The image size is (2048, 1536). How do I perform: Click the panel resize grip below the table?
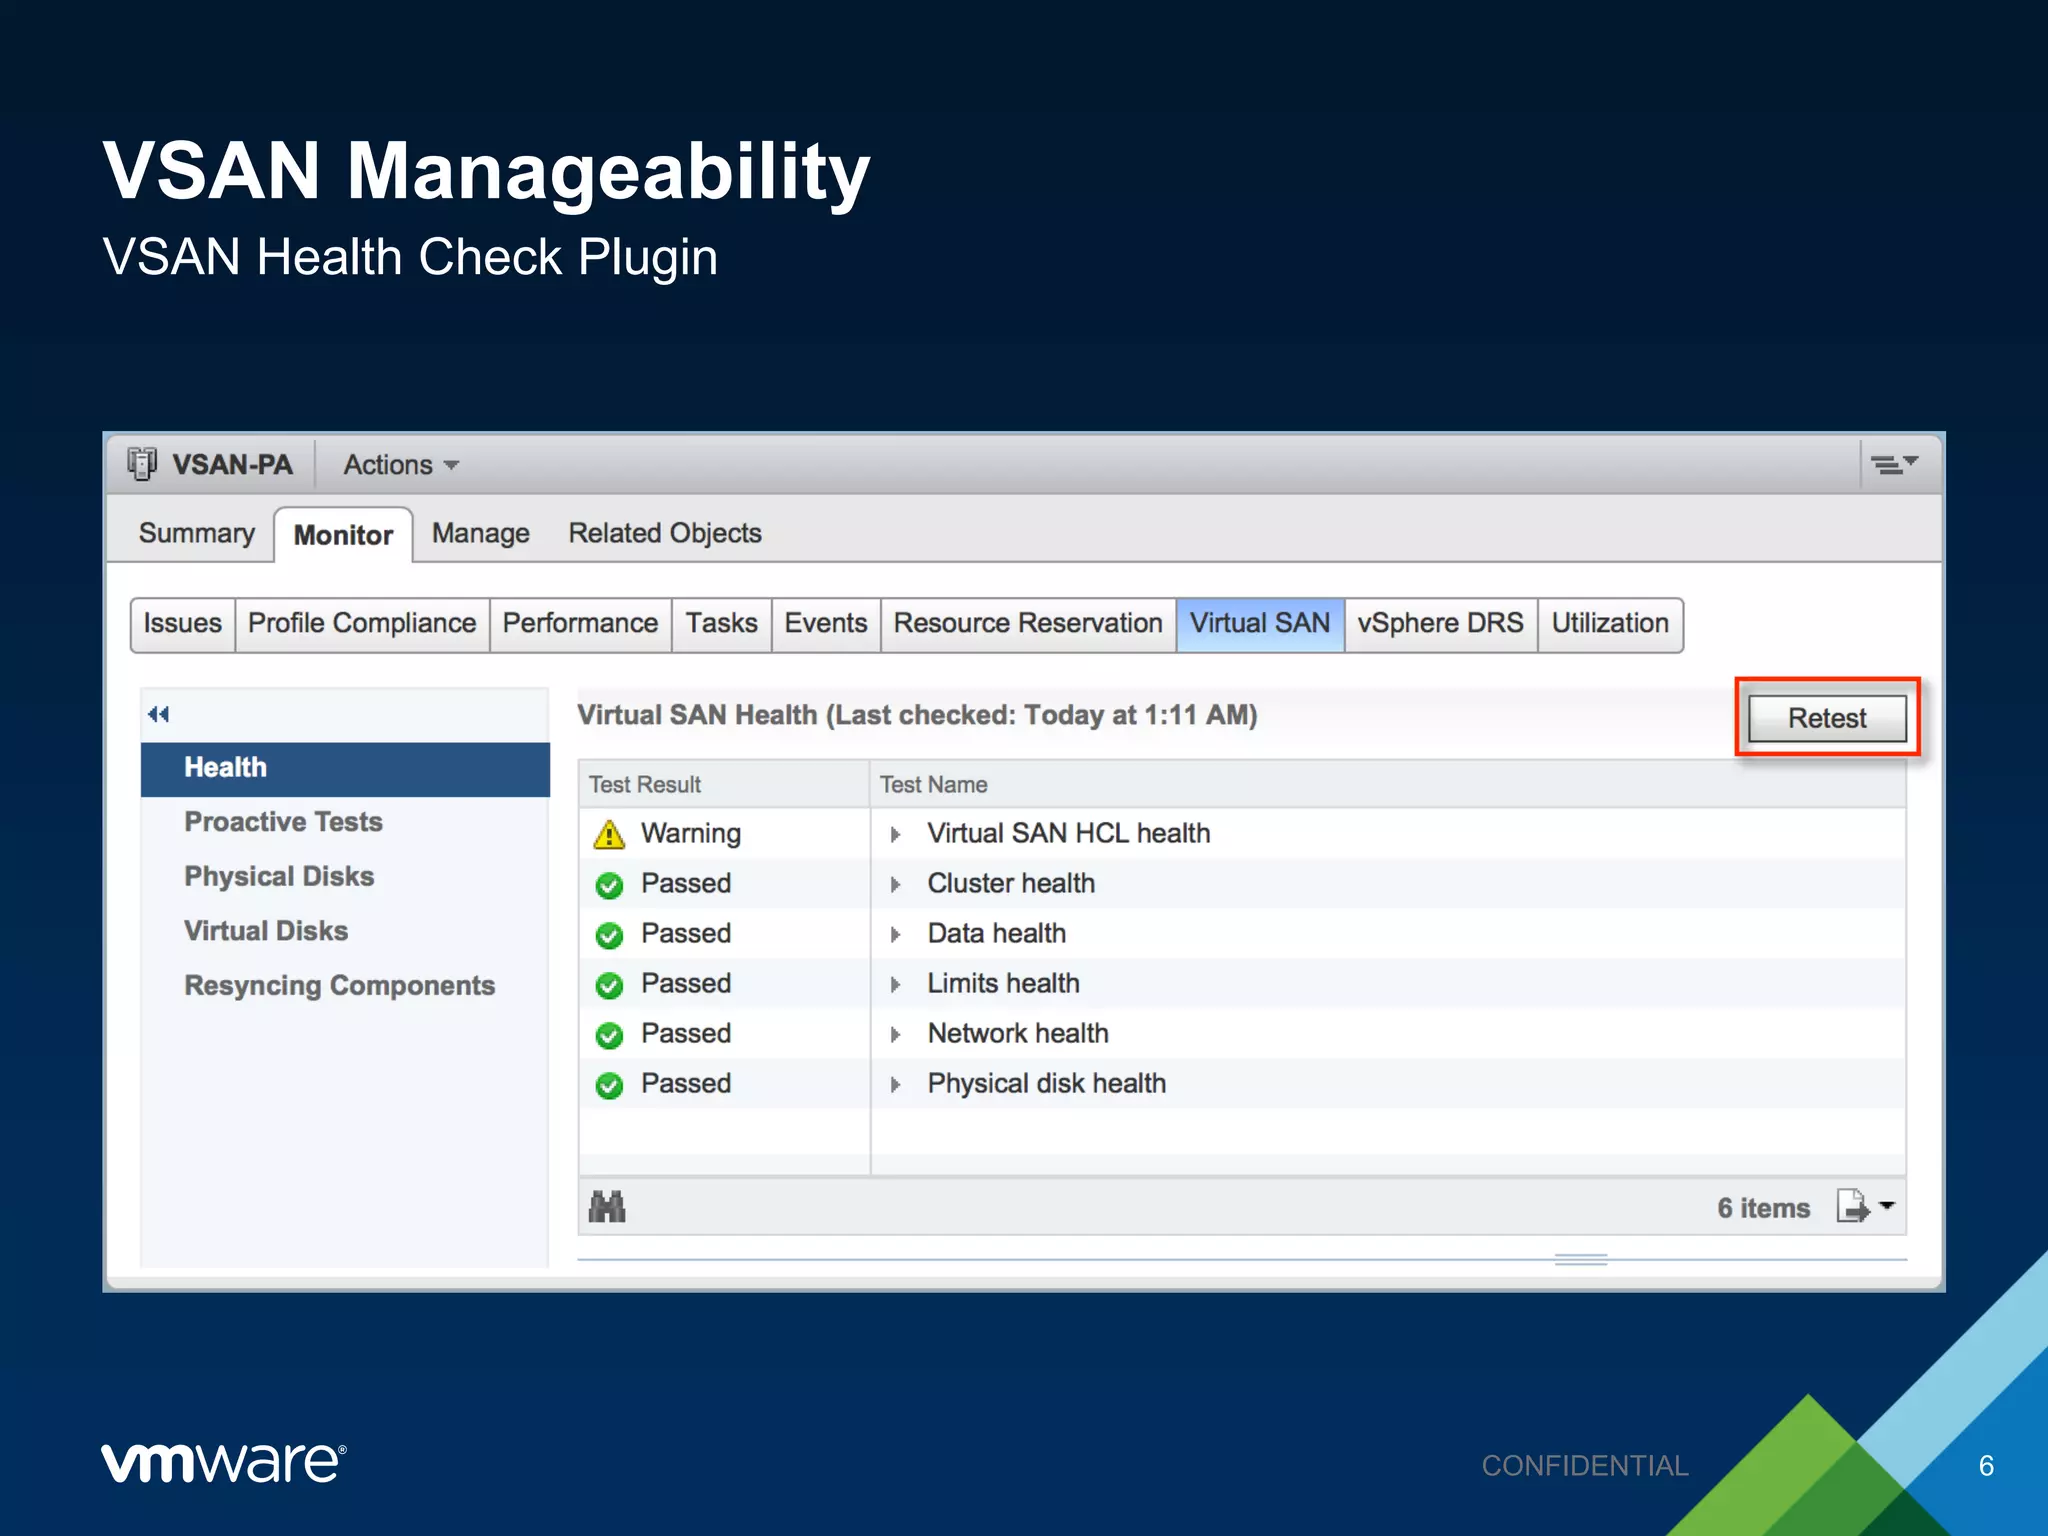[x=1581, y=1259]
